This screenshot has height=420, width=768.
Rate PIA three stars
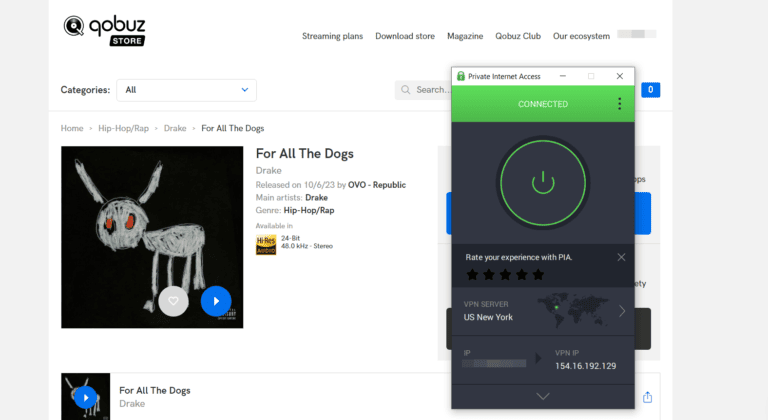click(x=505, y=275)
